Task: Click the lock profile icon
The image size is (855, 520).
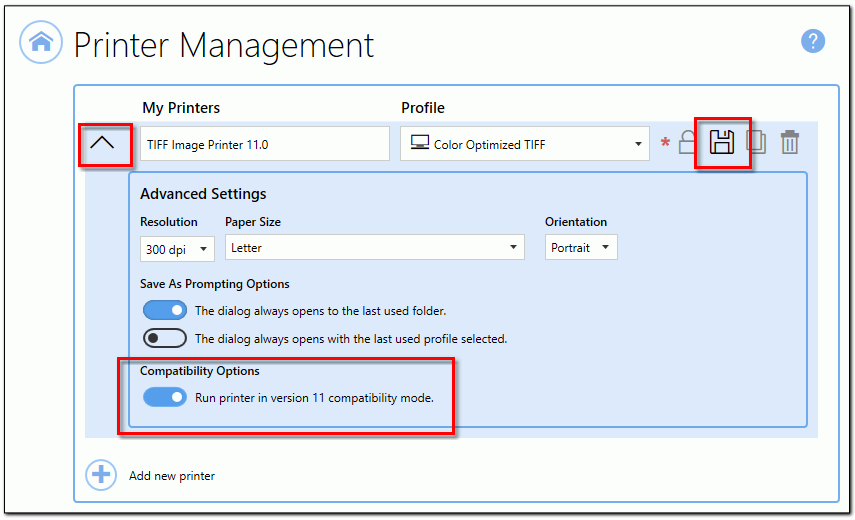Action: 687,143
